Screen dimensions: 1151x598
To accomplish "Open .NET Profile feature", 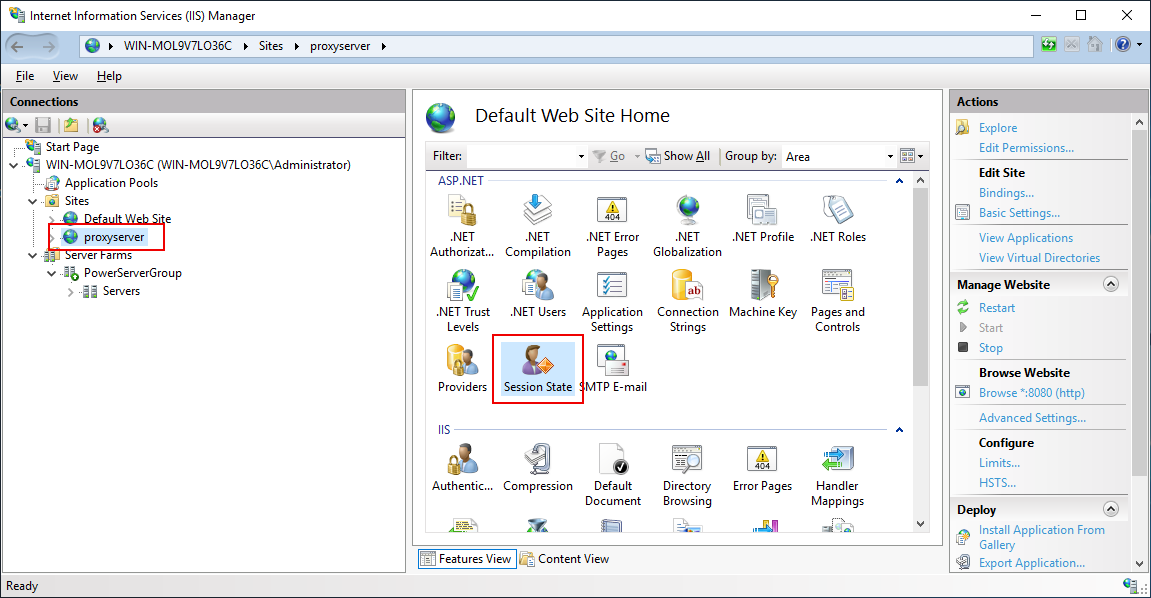I will 763,219.
